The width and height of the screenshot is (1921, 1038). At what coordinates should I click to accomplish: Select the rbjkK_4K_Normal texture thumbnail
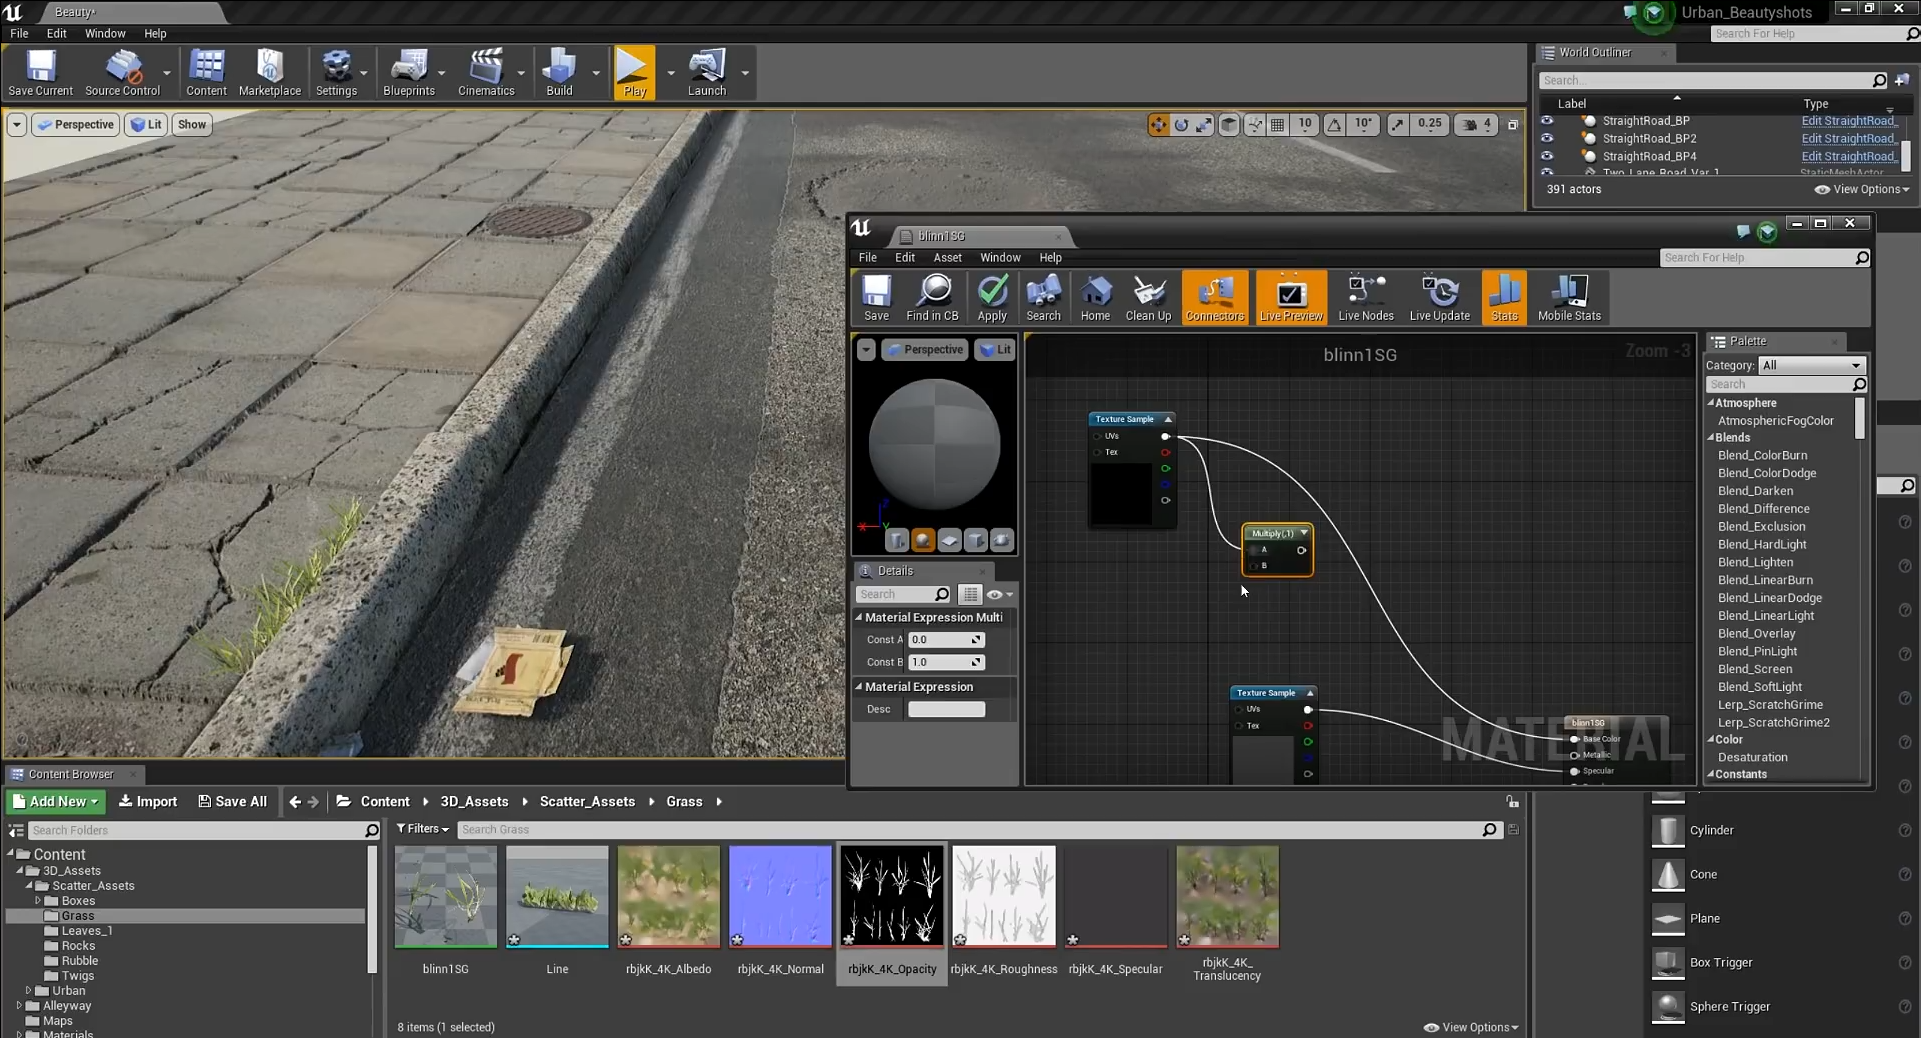[780, 897]
